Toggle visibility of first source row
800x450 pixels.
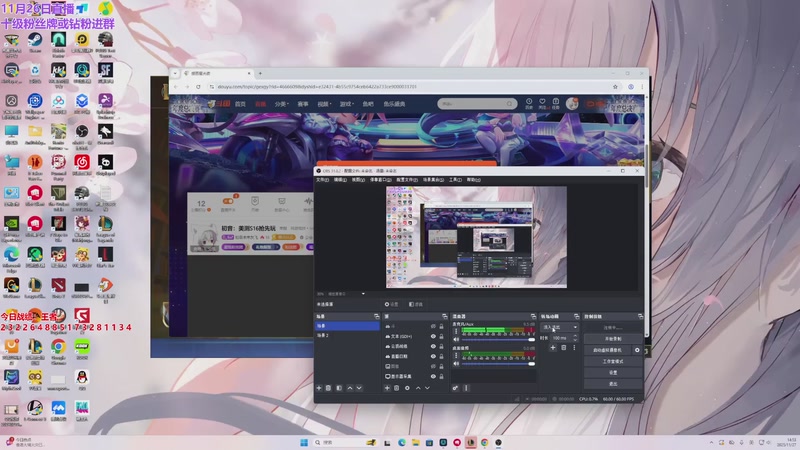point(433,327)
